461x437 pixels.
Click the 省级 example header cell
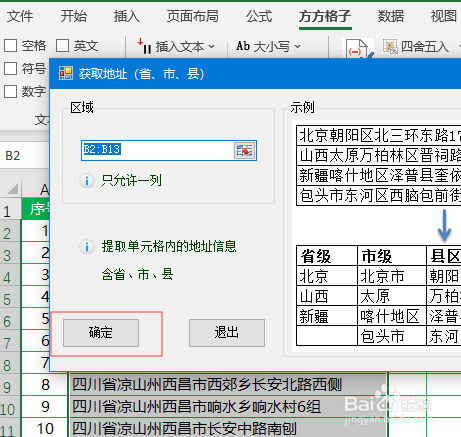click(x=327, y=256)
